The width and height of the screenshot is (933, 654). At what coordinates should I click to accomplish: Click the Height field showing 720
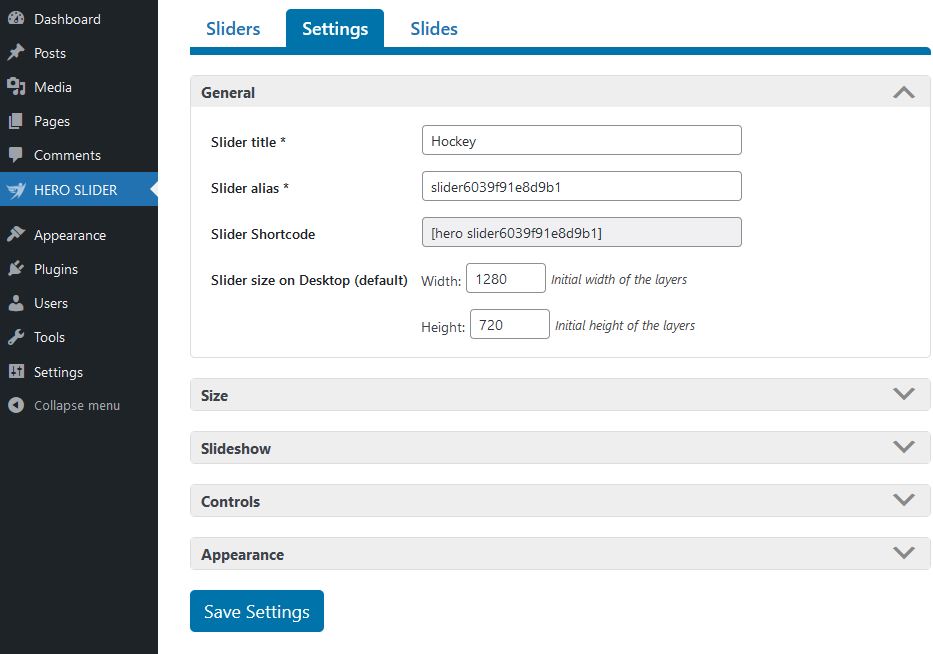[509, 324]
